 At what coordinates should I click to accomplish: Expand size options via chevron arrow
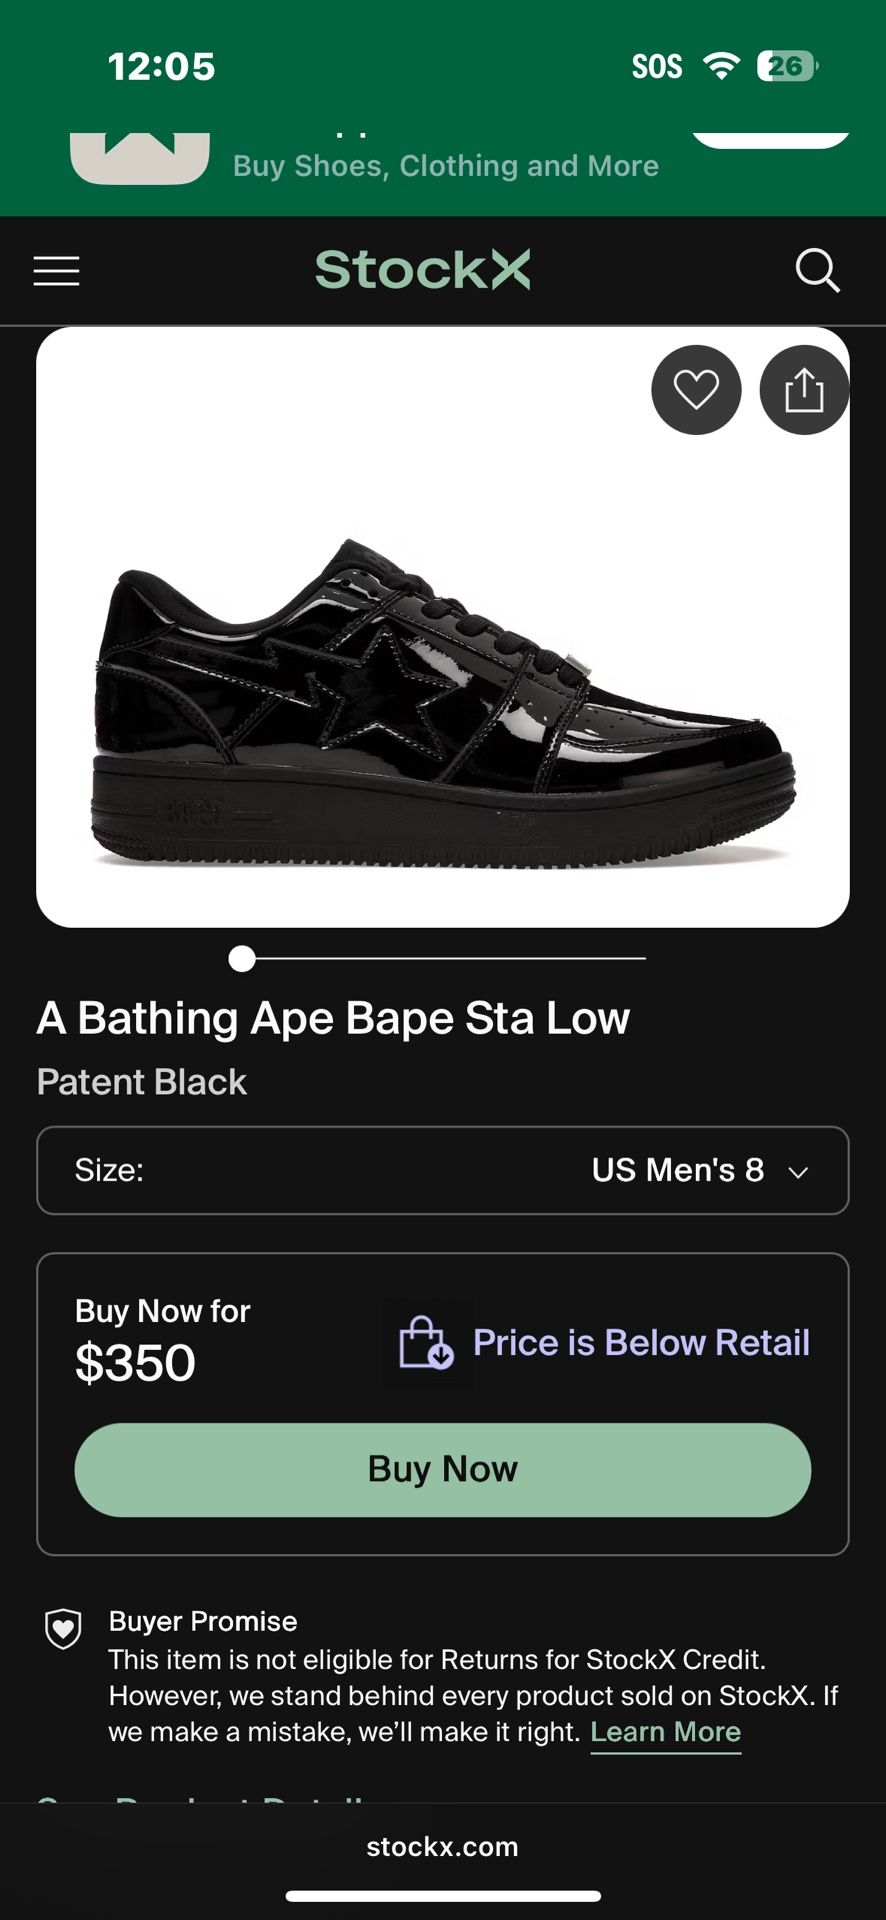tap(798, 1172)
